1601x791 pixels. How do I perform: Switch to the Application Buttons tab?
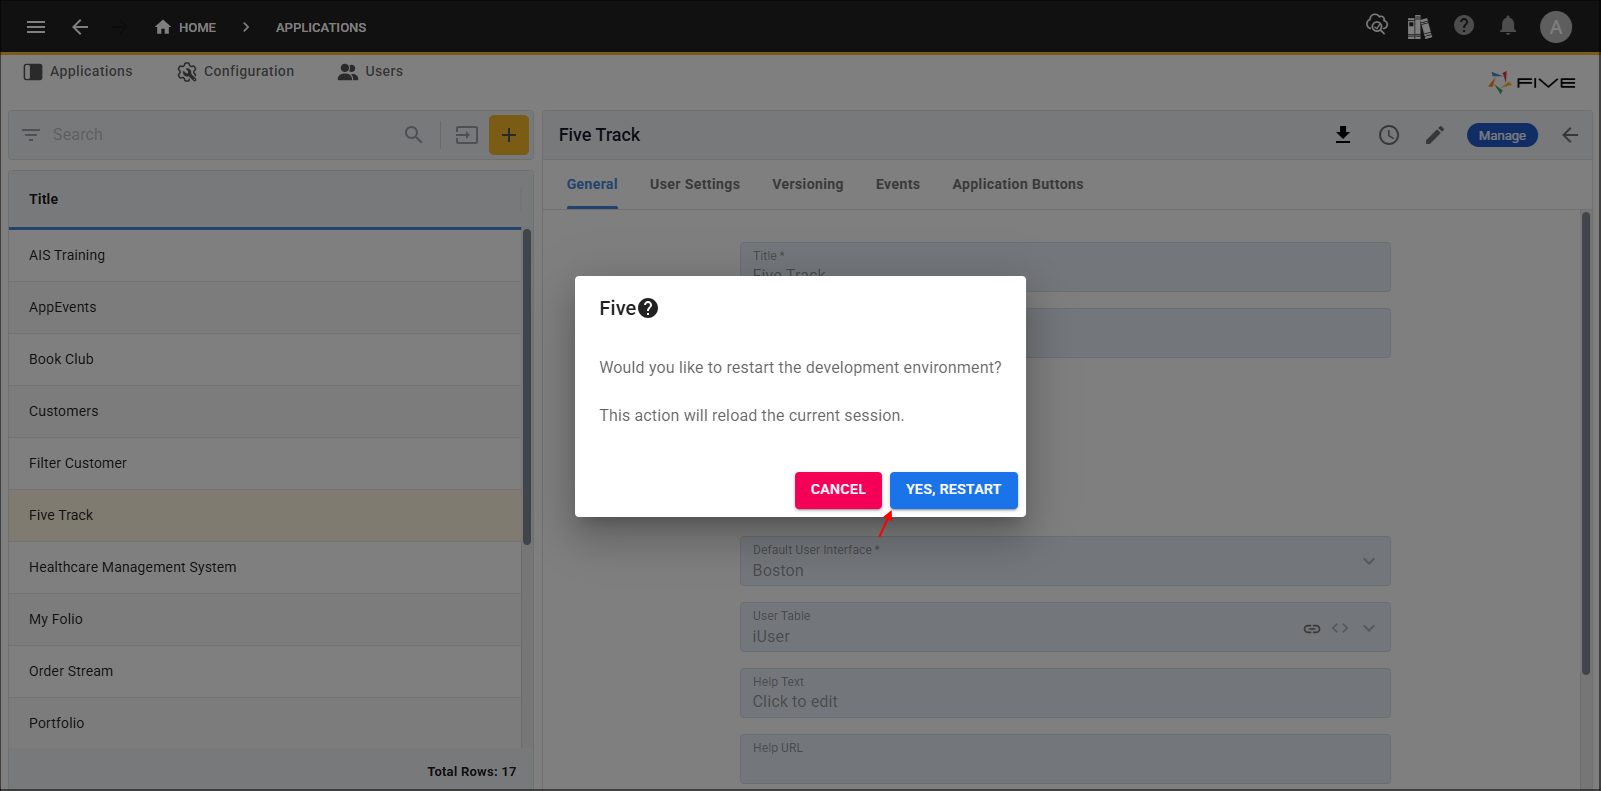point(1018,184)
